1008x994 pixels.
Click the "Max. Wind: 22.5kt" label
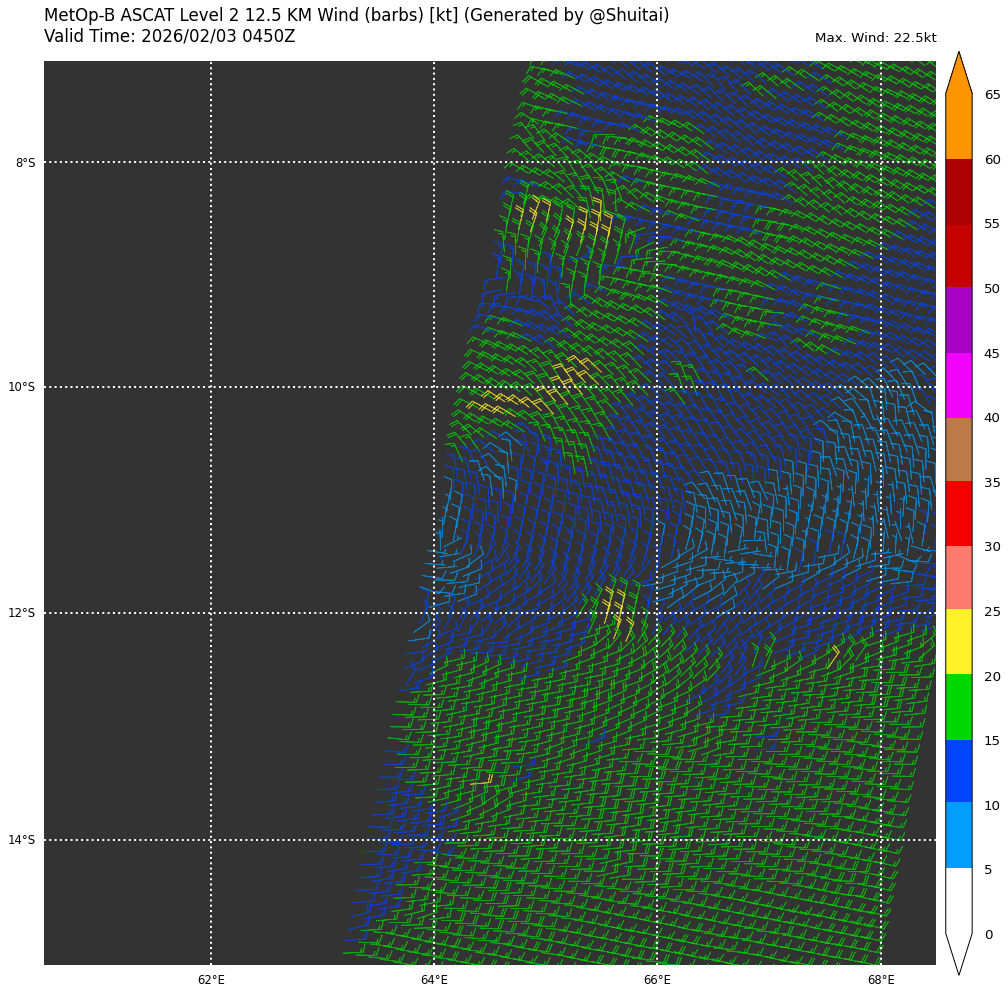875,39
